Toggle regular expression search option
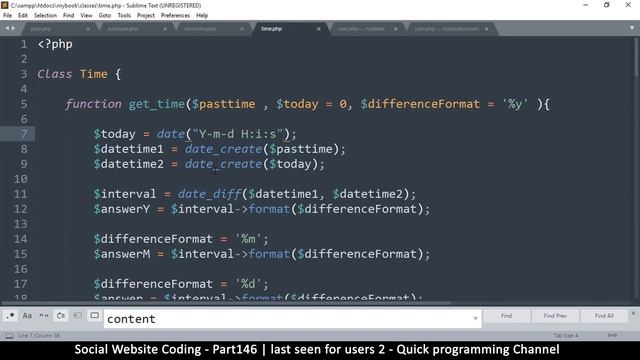The image size is (640, 360). click(10, 316)
